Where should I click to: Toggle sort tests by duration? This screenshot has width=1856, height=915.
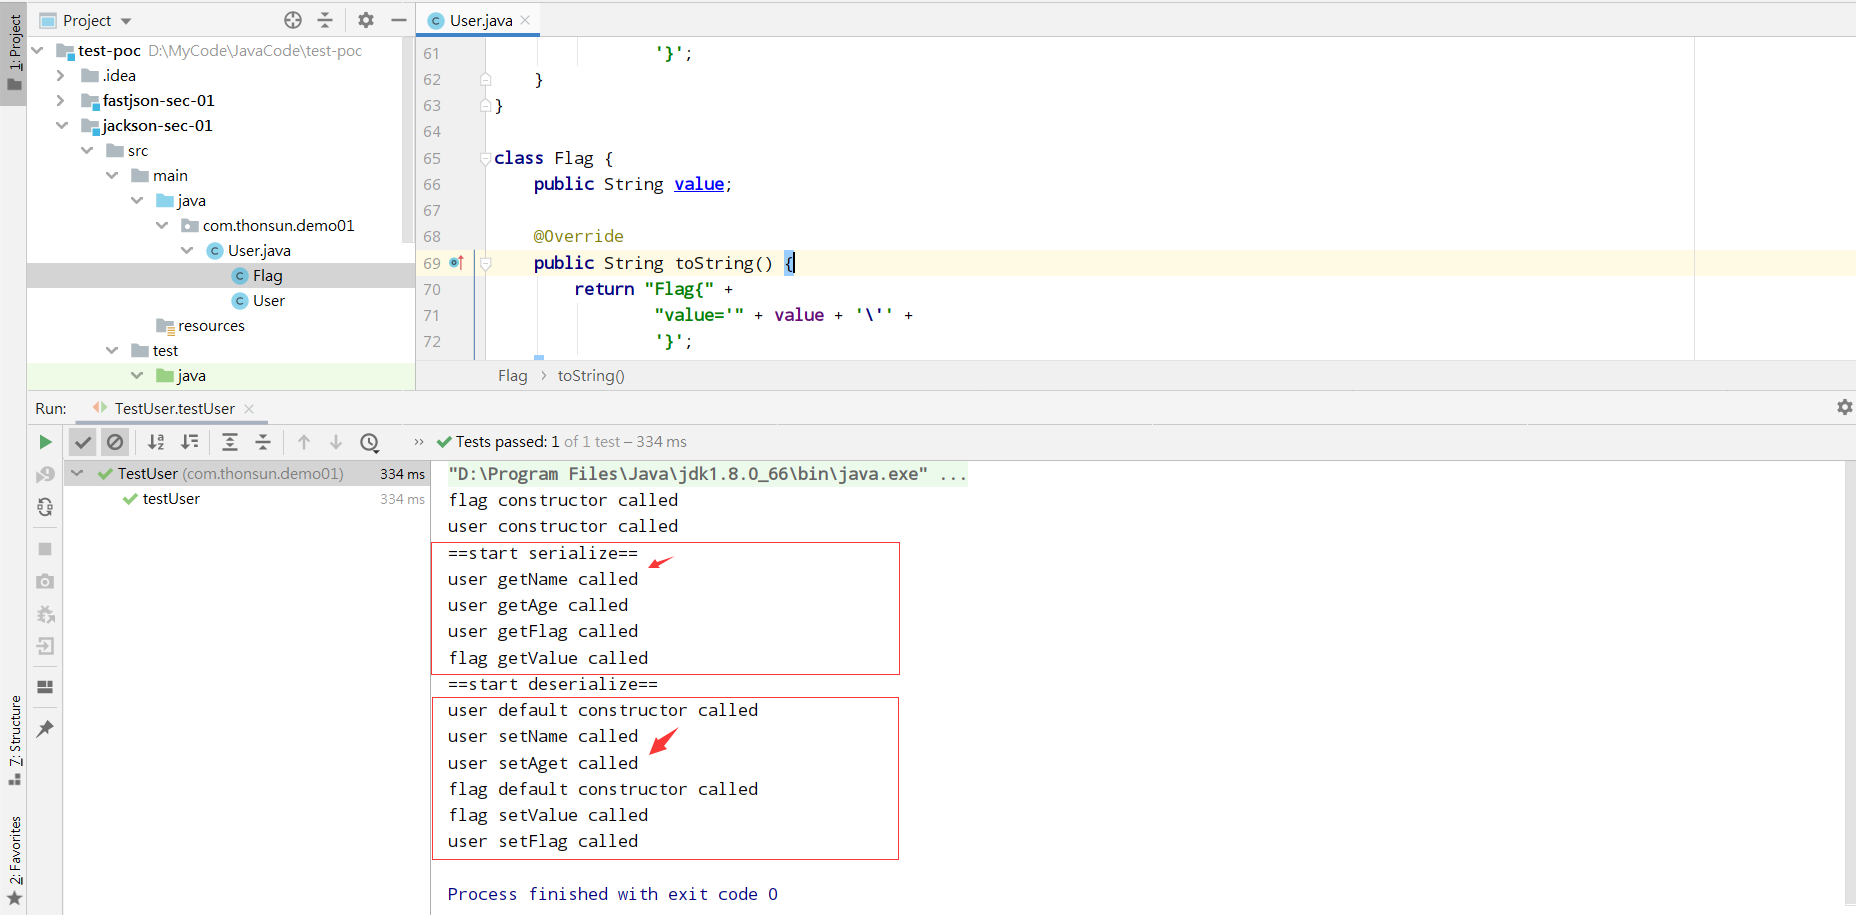(189, 442)
